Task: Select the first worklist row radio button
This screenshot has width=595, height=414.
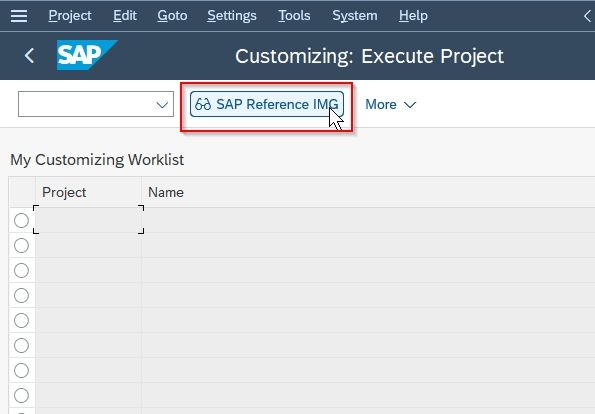Action: coord(21,220)
